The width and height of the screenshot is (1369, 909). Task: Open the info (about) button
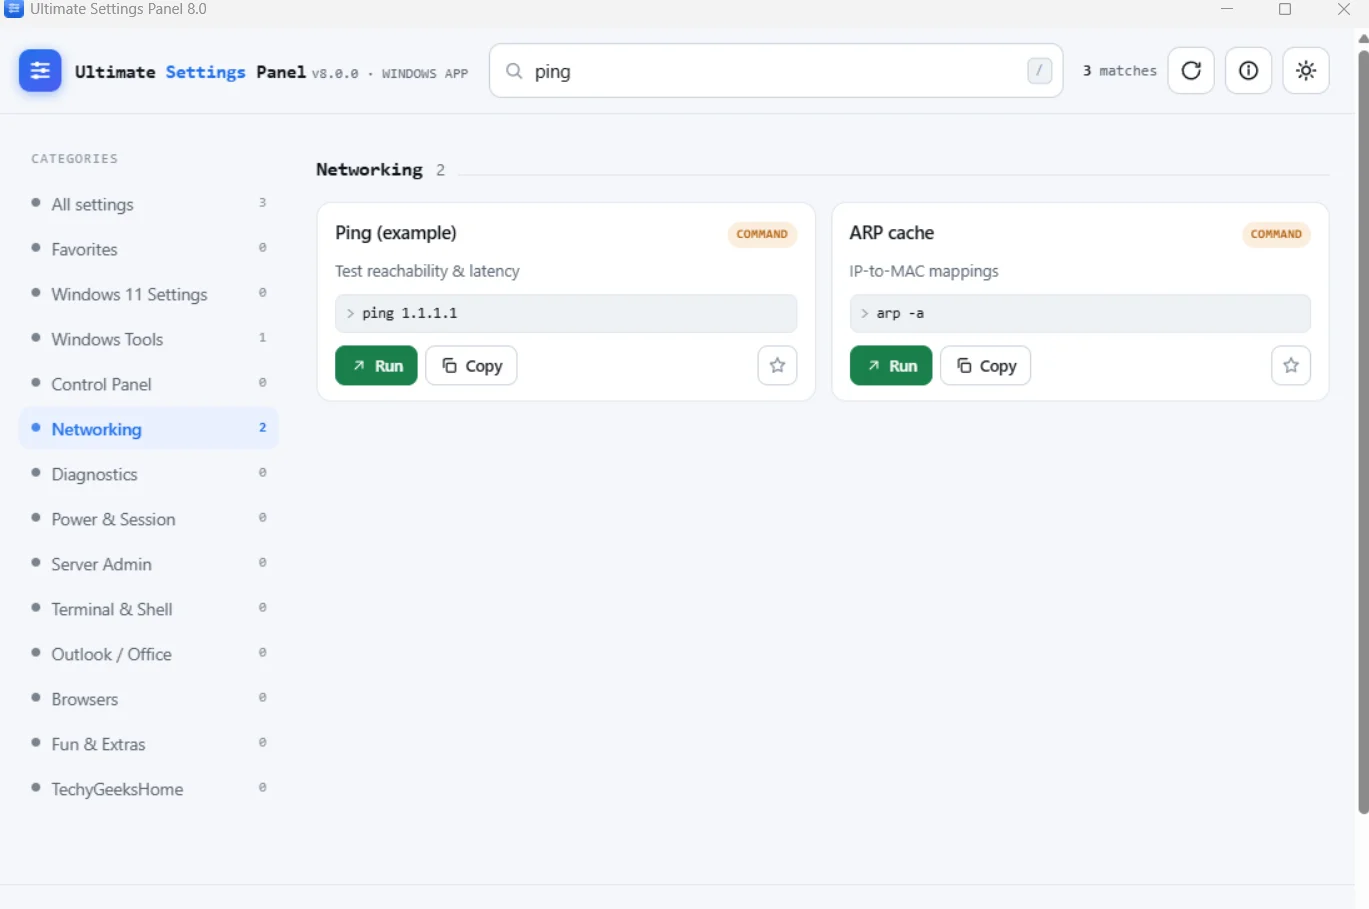1248,71
